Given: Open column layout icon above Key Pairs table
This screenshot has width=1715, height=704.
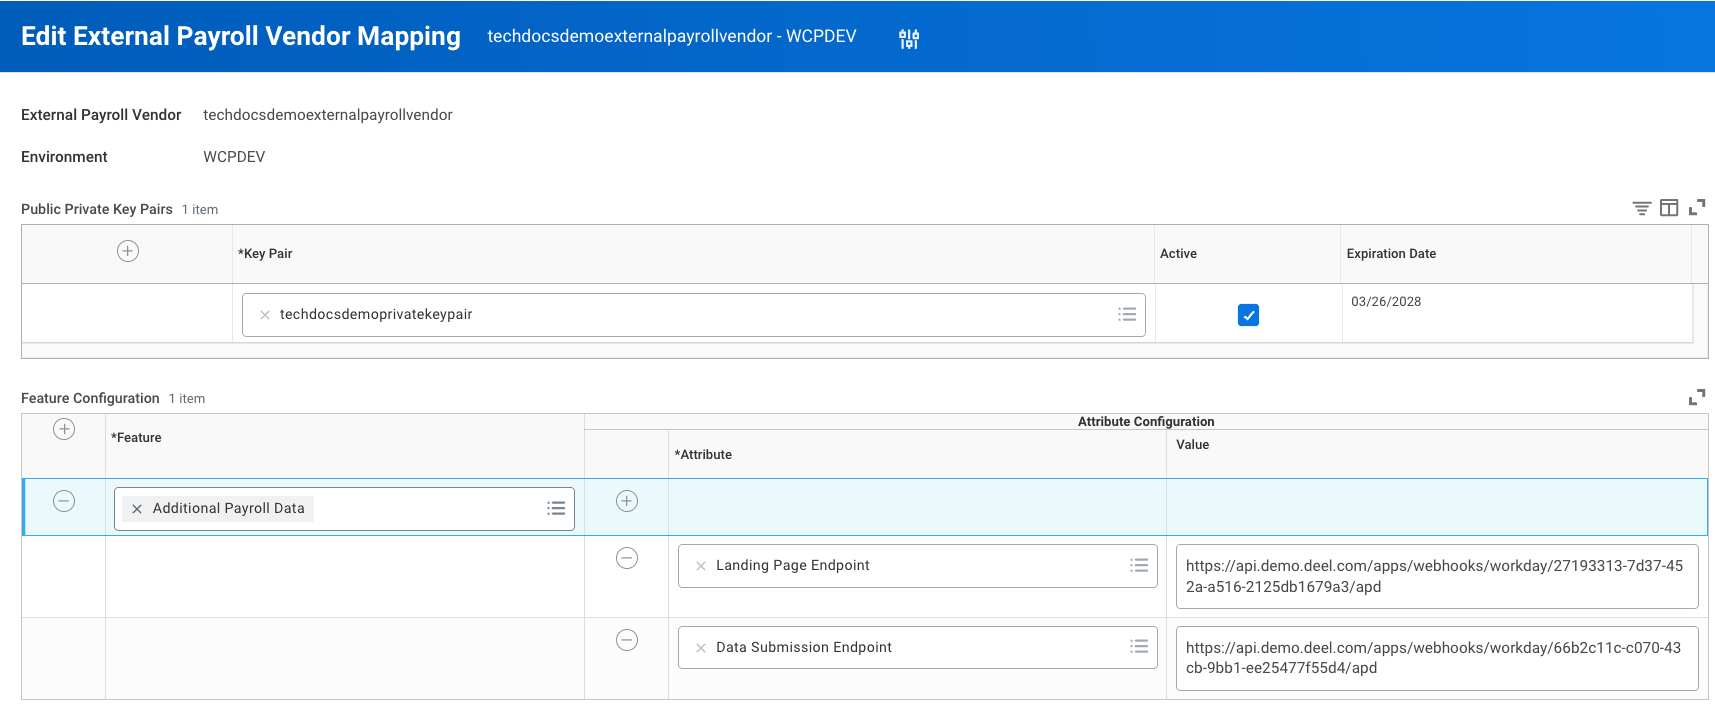Looking at the screenshot, I should 1669,208.
